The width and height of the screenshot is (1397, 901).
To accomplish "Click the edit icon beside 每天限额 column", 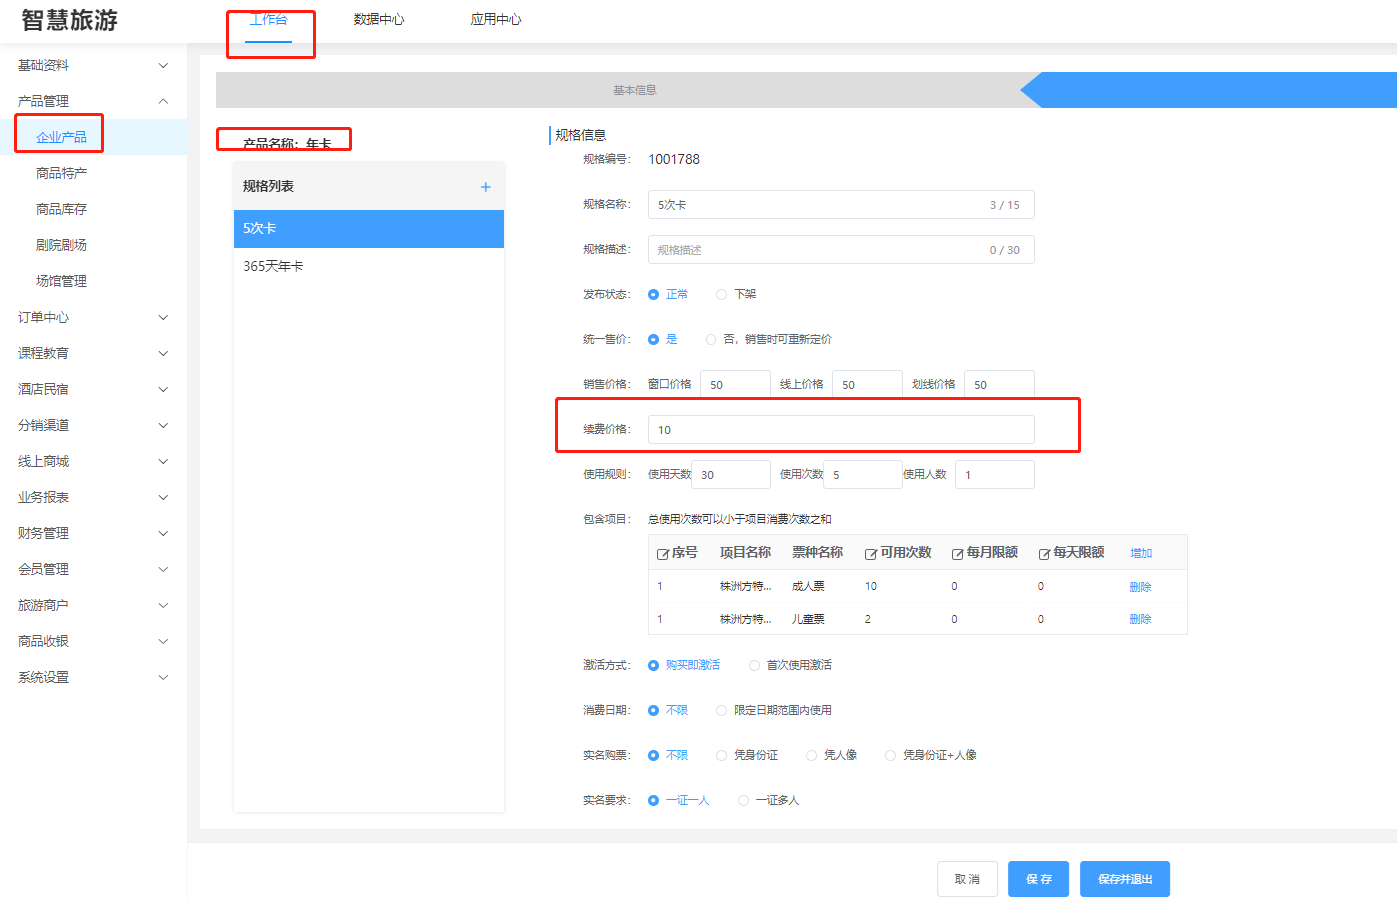I will 1044,554.
